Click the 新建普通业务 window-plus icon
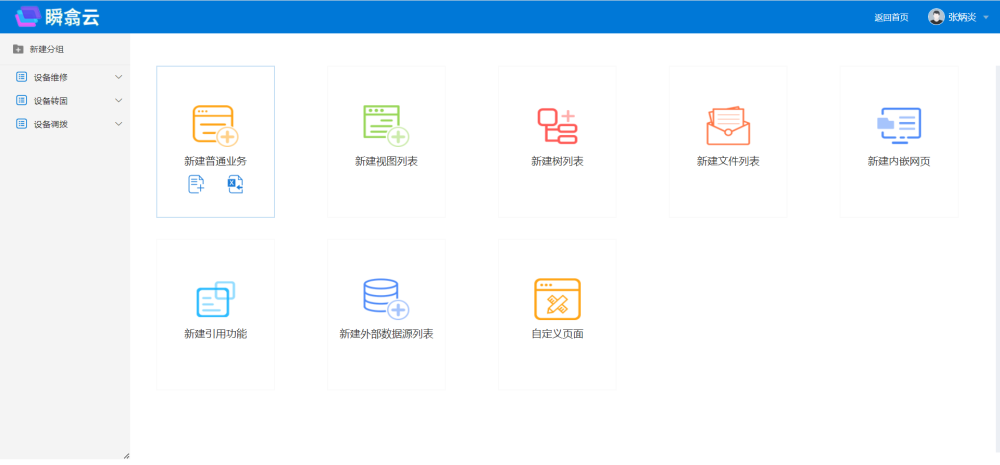Viewport: 1000px width, 465px height. click(215, 125)
